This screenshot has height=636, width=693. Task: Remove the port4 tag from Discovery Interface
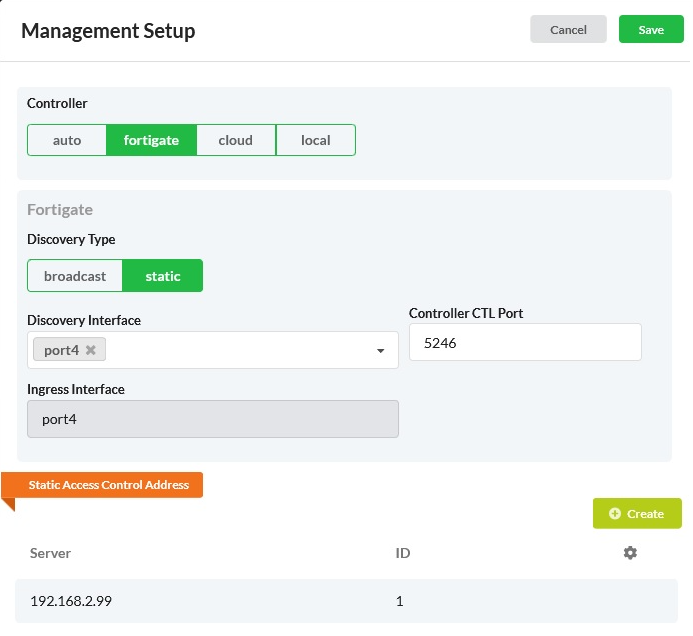(91, 350)
